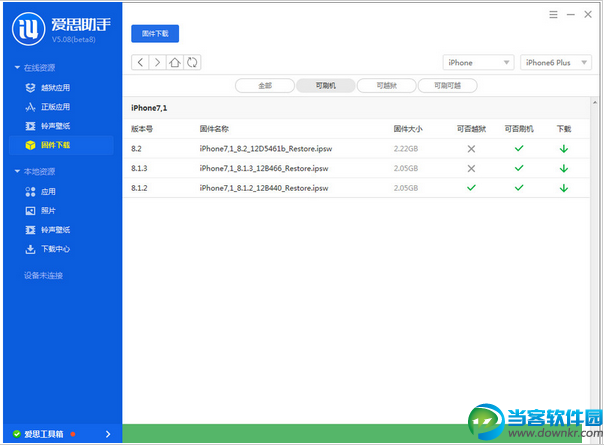Click the flashable checkmark for 8.1.2
Image resolution: width=604 pixels, height=447 pixels.
coord(519,188)
